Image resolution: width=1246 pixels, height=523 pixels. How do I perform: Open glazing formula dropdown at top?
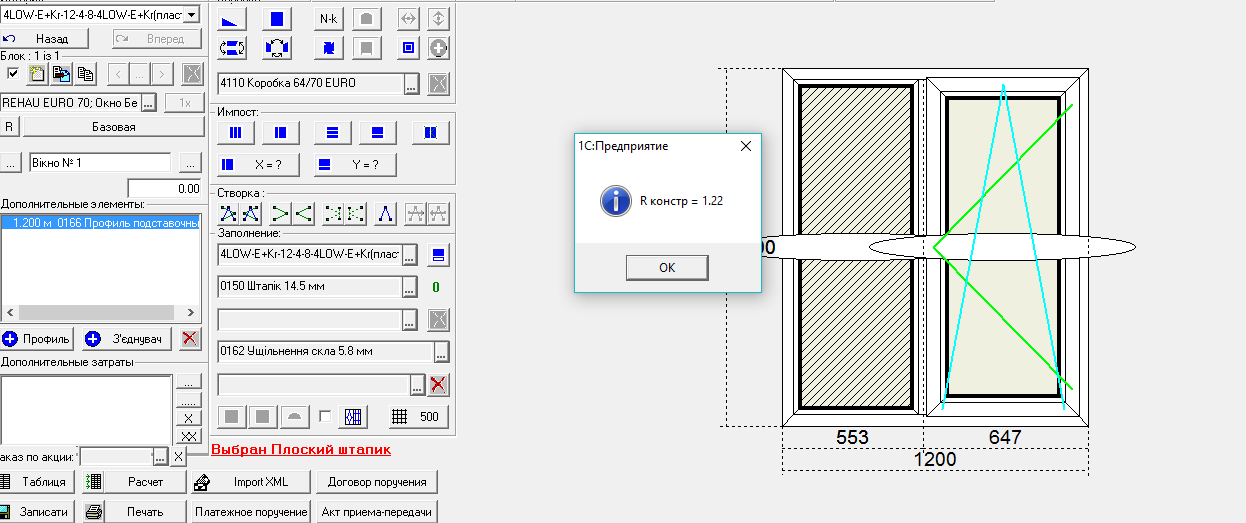pos(192,14)
